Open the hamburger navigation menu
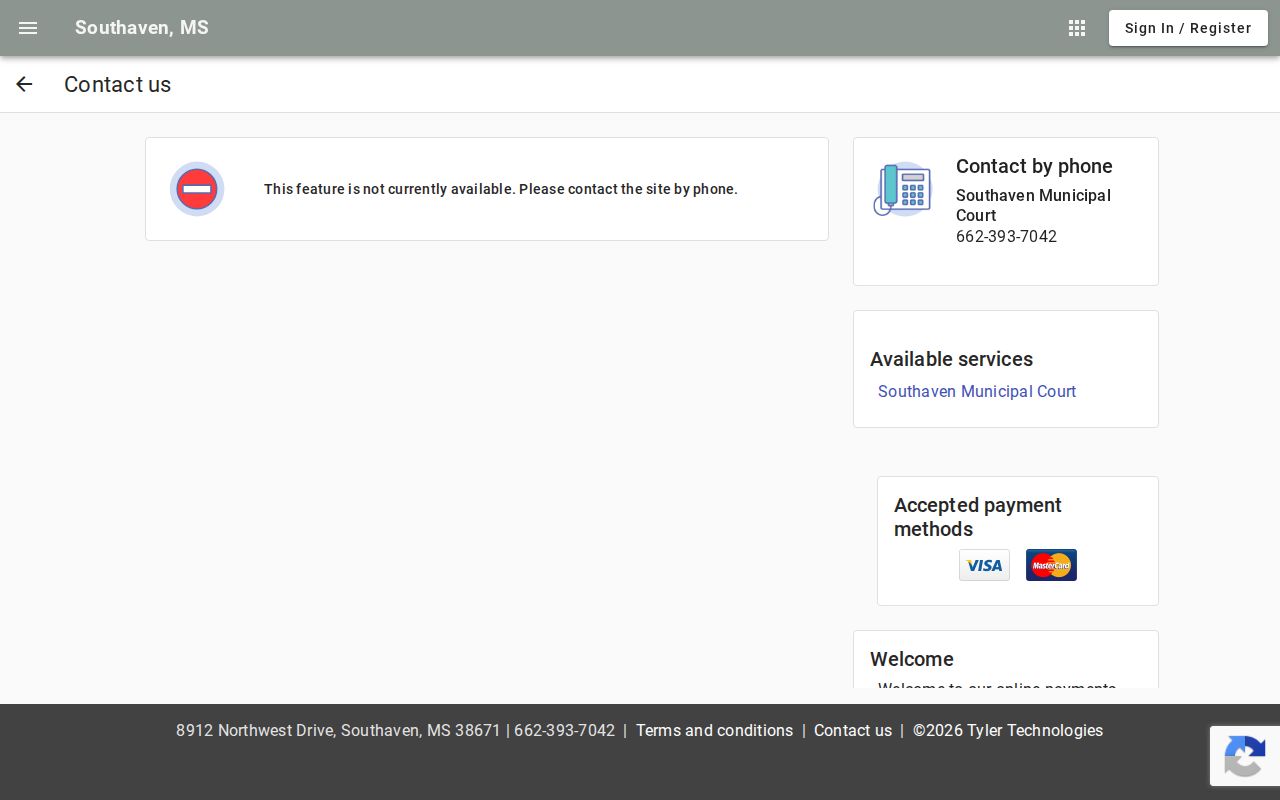The height and width of the screenshot is (800, 1280). pos(28,28)
